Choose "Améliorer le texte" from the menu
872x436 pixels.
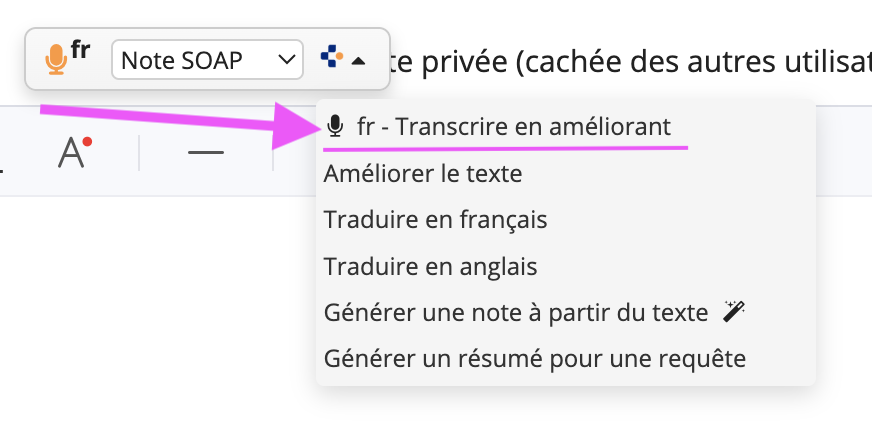point(423,174)
